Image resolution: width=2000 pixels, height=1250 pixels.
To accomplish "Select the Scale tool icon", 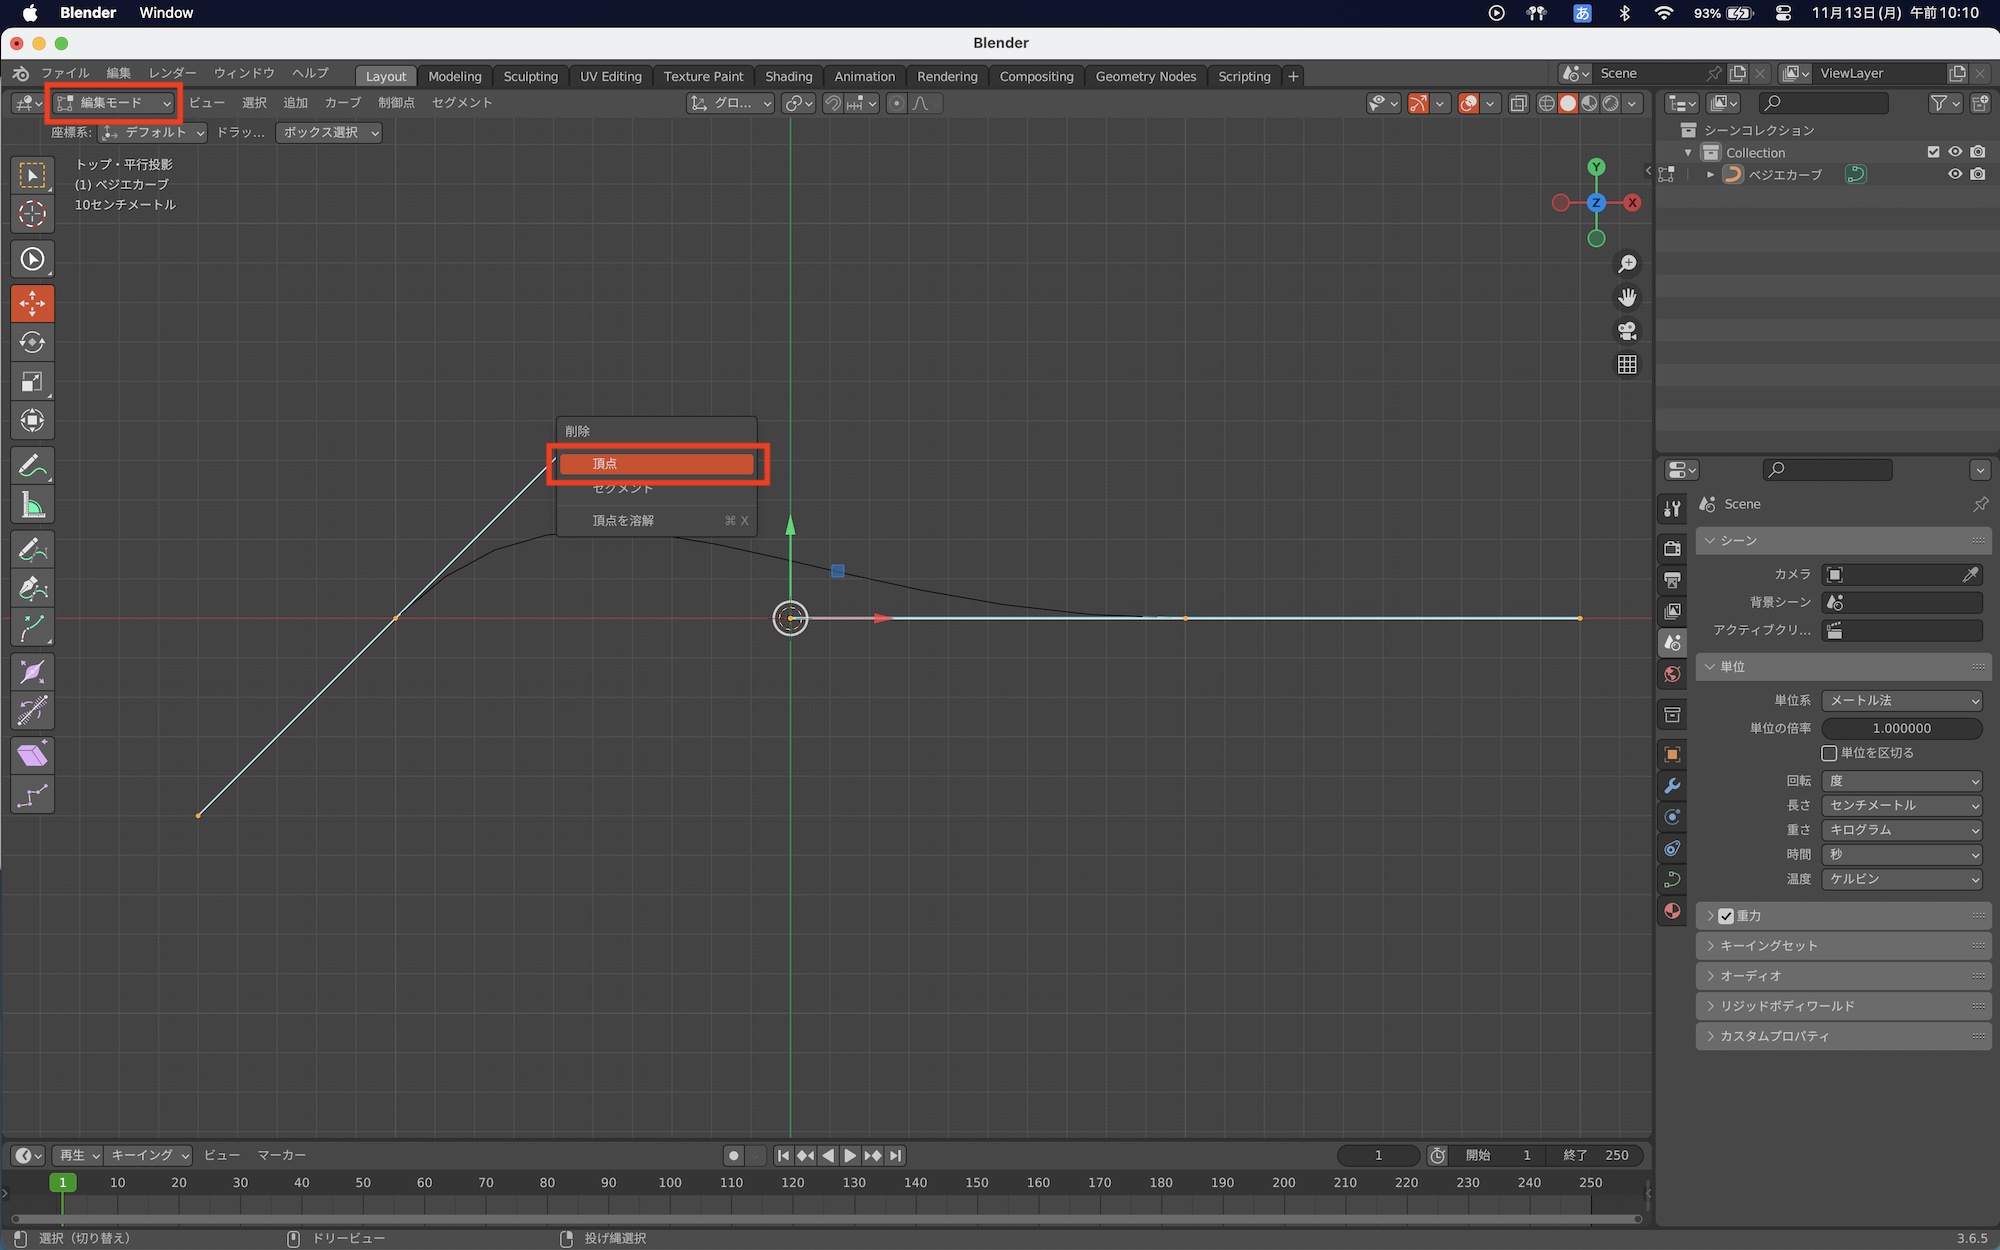I will click(32, 382).
